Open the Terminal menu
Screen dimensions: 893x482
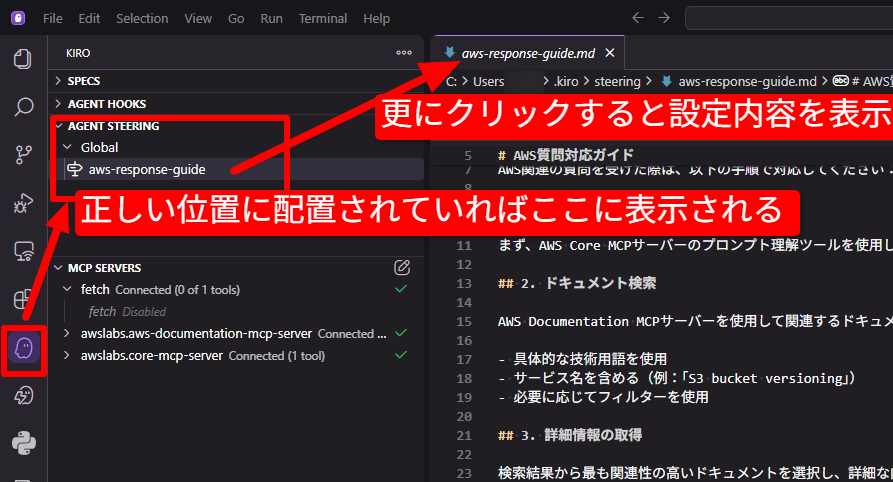point(322,18)
